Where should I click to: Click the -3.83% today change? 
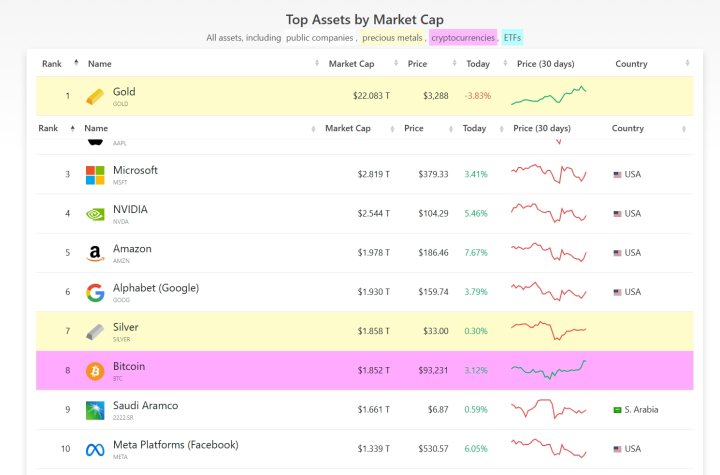click(x=478, y=96)
